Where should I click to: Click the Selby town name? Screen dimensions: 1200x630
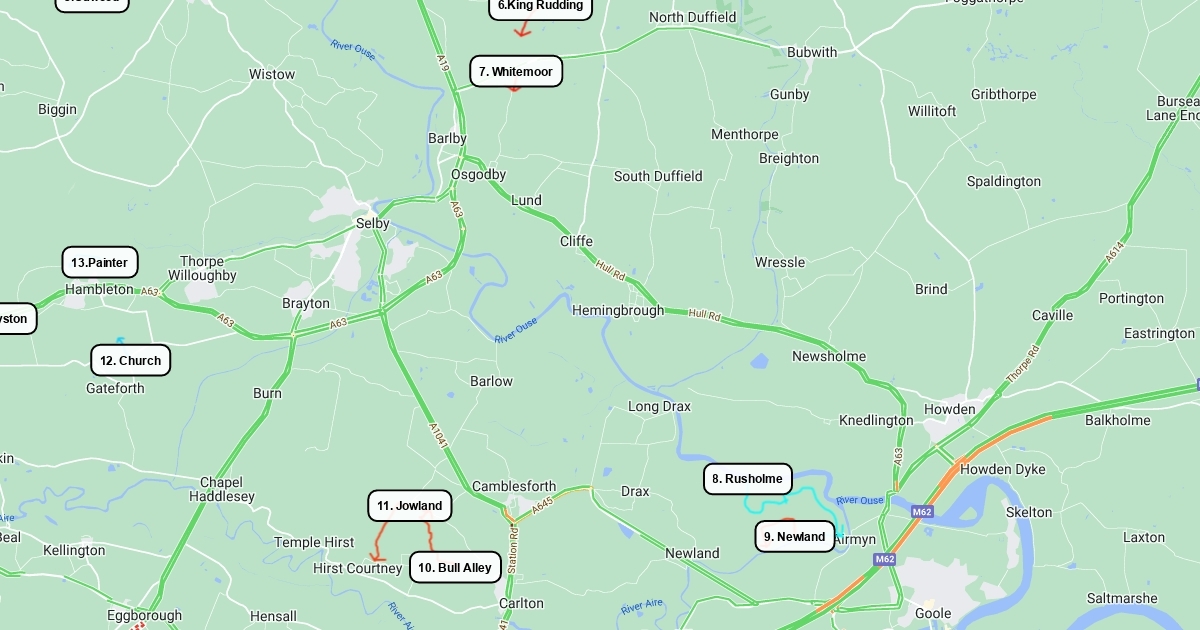coord(373,223)
